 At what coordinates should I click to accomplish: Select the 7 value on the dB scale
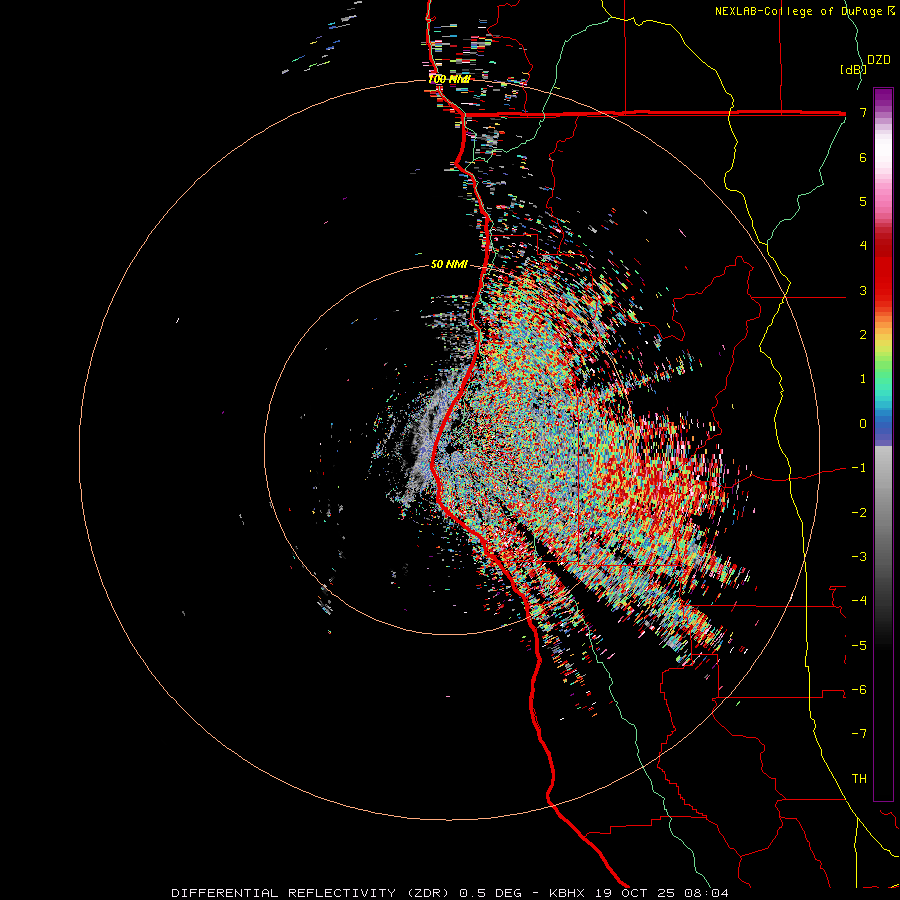(863, 112)
